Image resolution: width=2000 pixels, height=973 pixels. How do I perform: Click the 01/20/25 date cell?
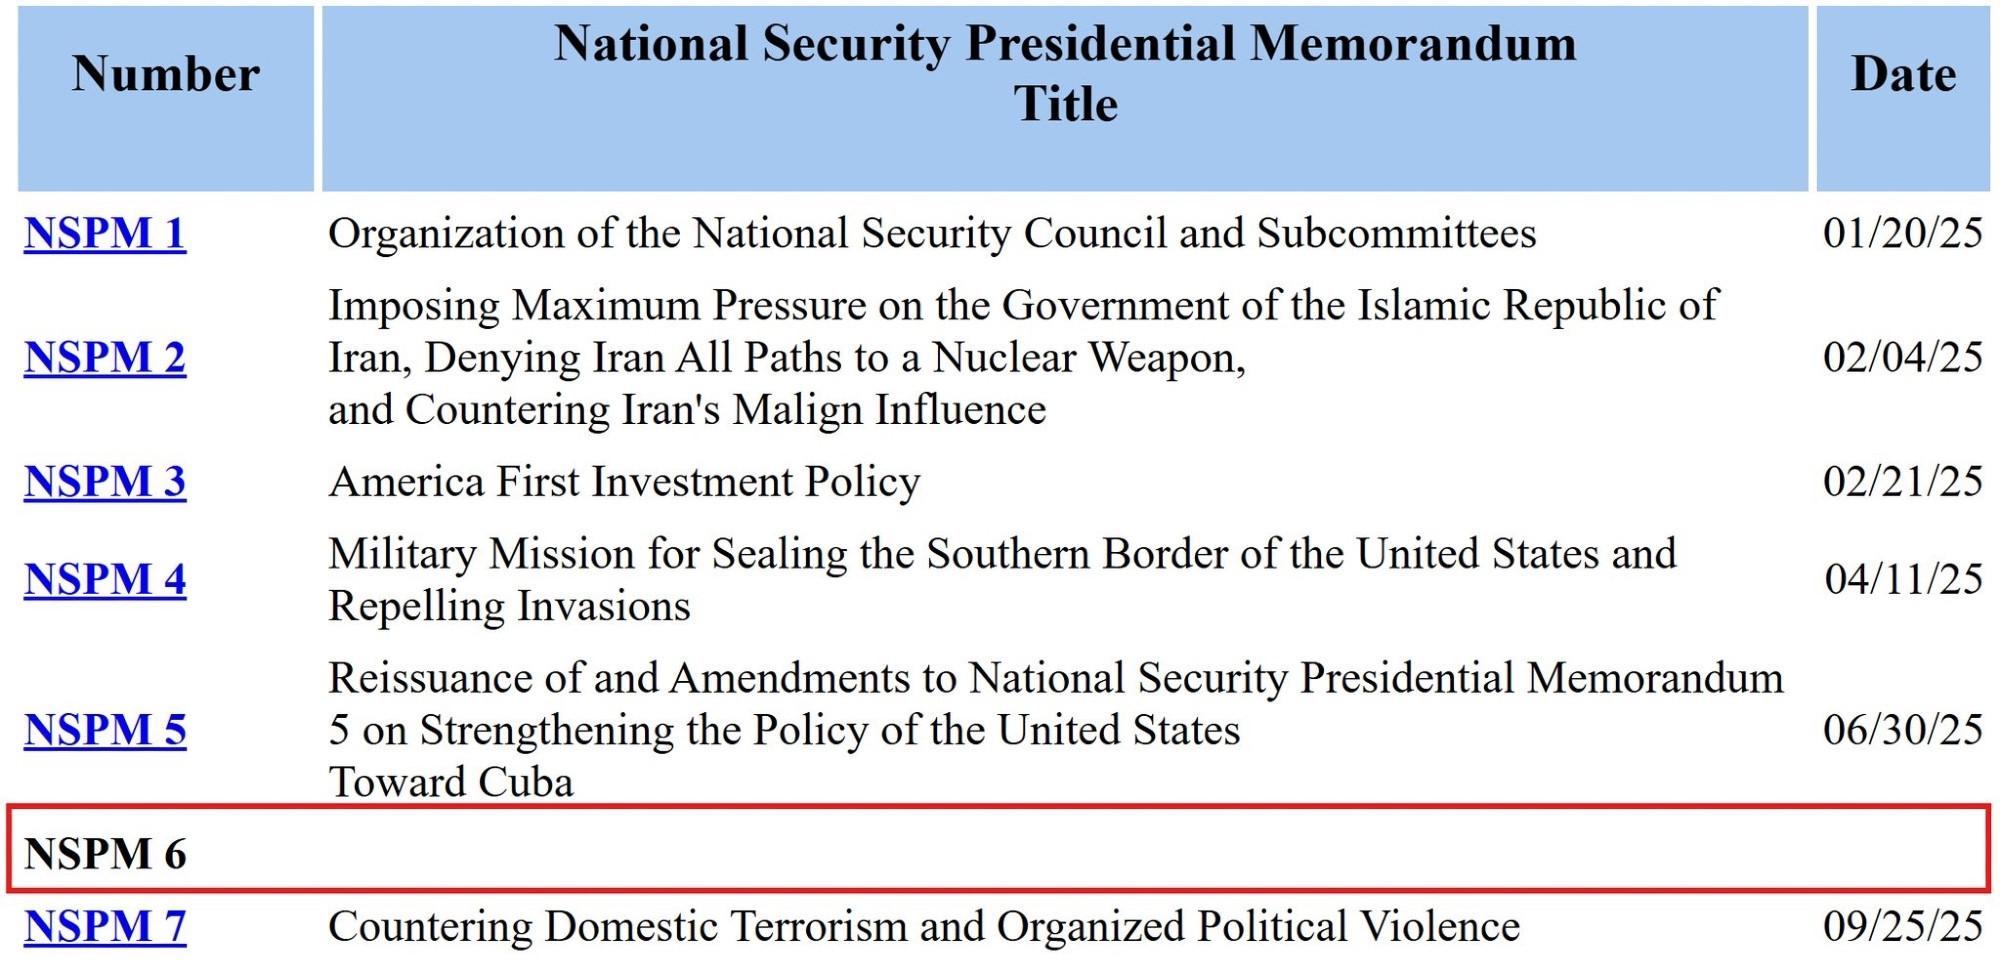pyautogui.click(x=1902, y=234)
